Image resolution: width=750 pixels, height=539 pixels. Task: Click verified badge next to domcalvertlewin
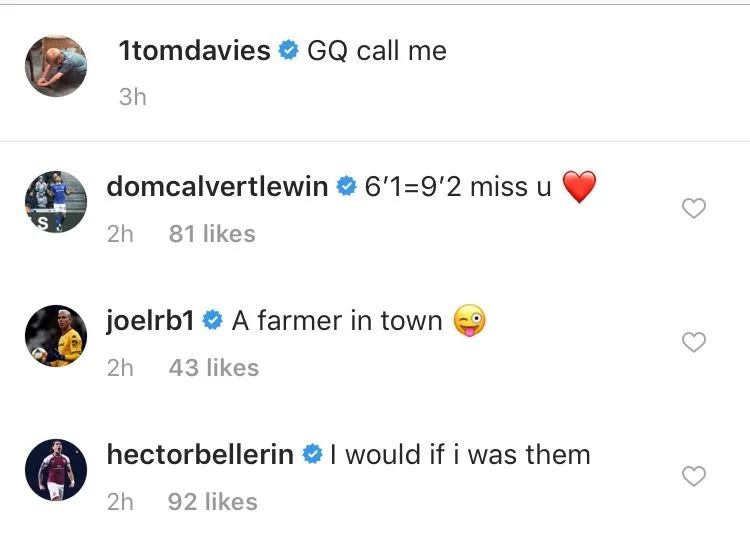tap(346, 187)
